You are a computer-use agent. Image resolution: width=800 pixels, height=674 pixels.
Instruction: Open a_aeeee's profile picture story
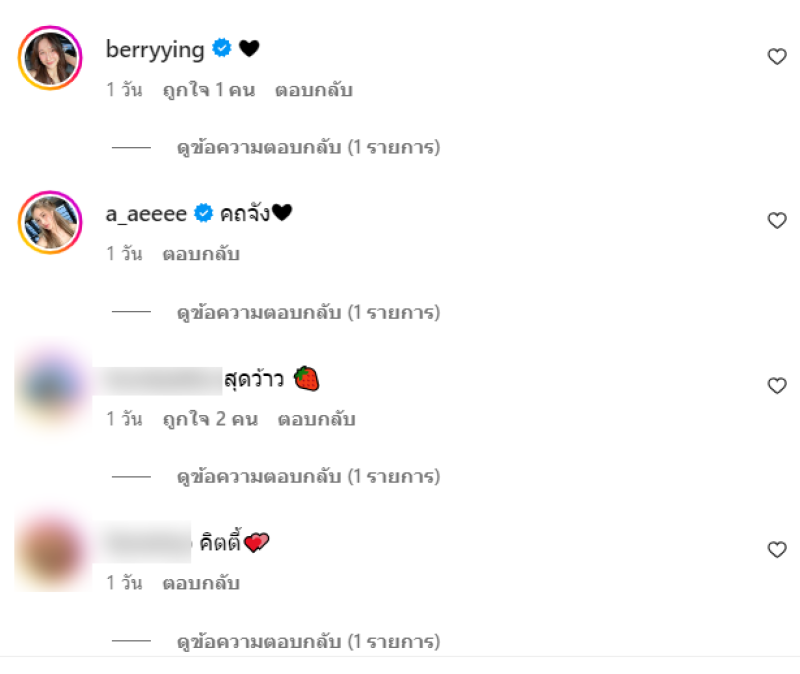click(x=50, y=222)
